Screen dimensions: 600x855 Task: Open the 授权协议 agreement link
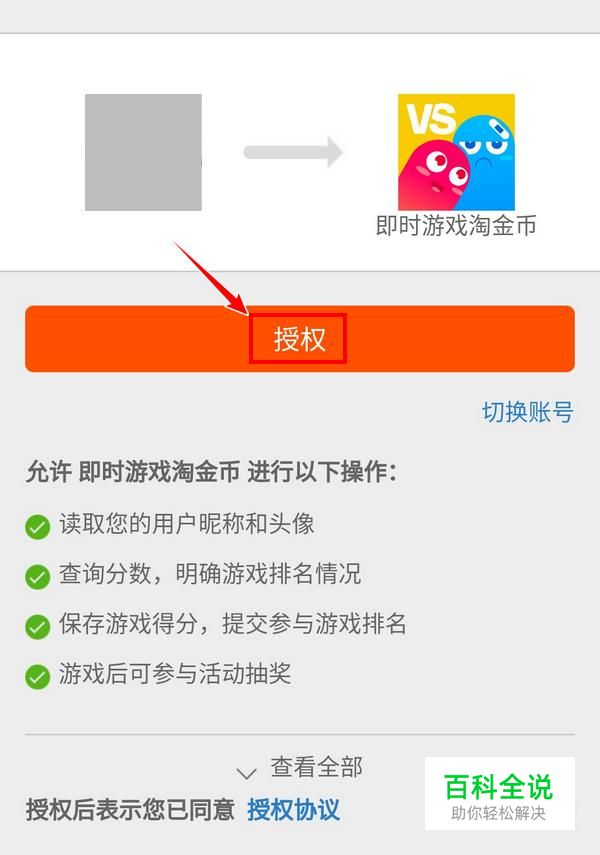(x=293, y=810)
